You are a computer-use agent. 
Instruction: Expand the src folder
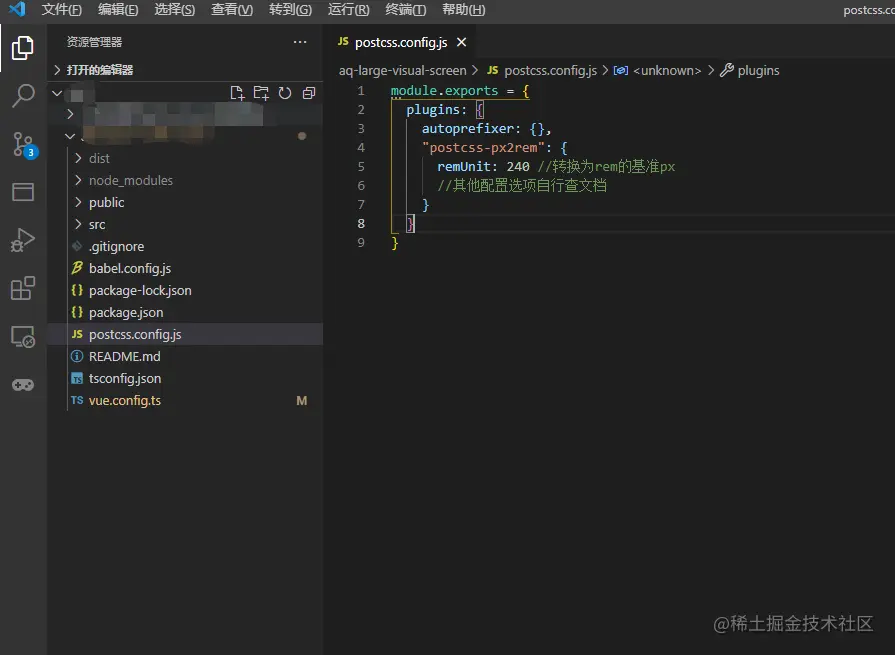[x=97, y=224]
